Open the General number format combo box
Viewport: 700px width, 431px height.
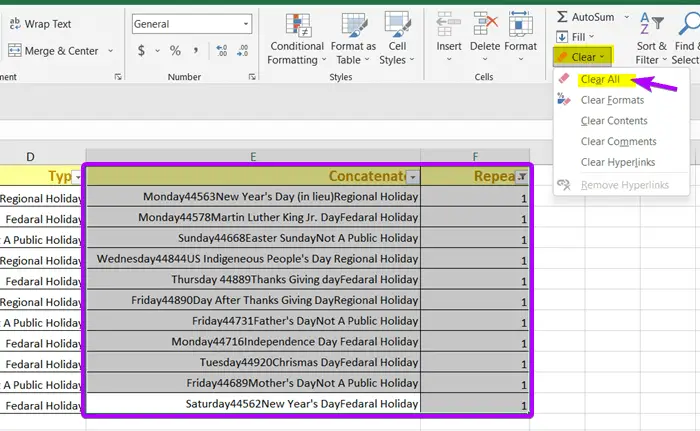coord(192,24)
